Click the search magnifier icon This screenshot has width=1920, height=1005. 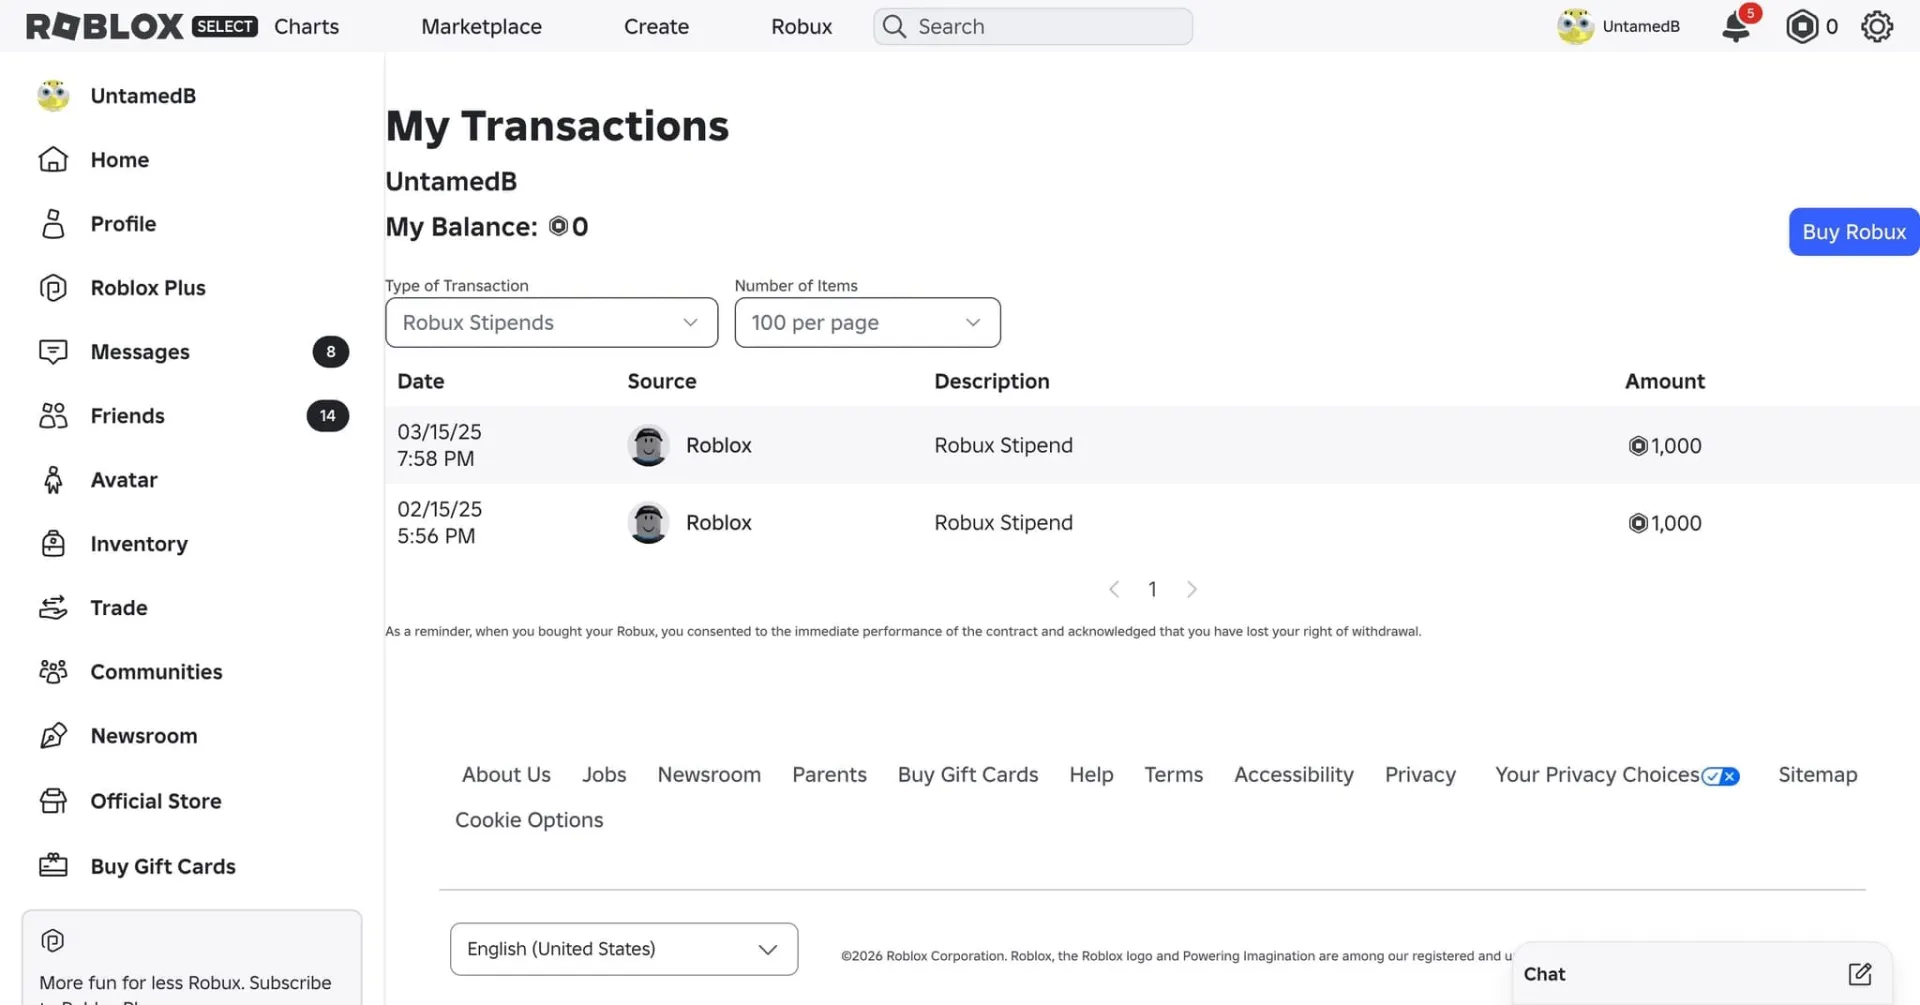894,26
